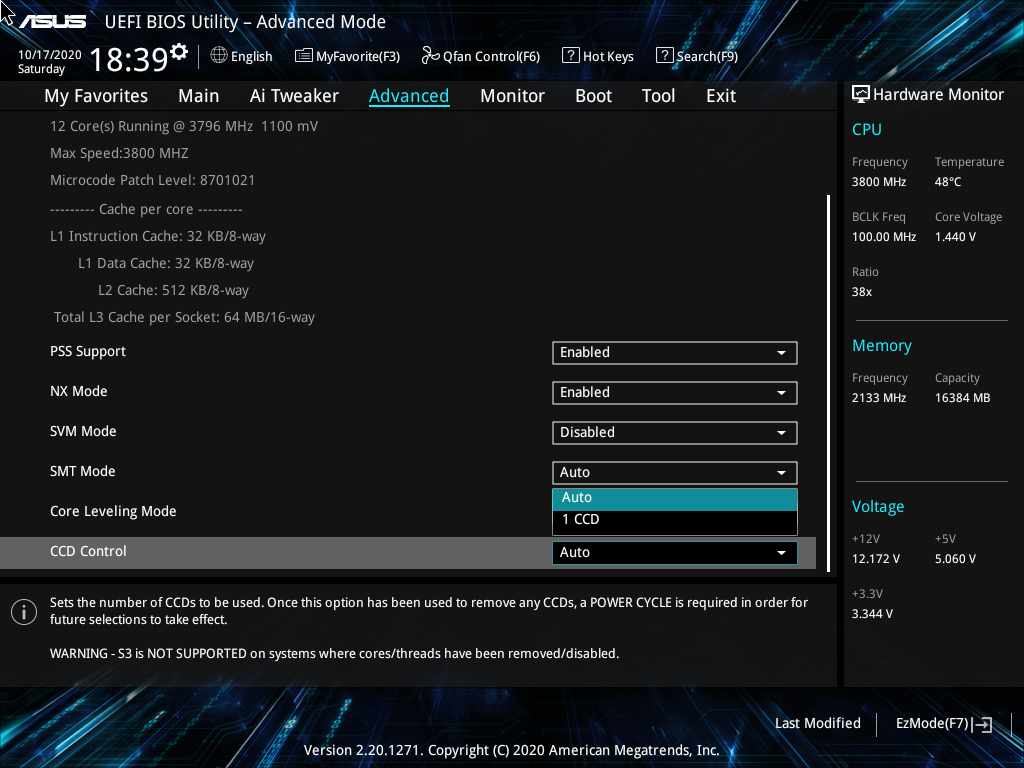Image resolution: width=1024 pixels, height=768 pixels.
Task: Open the My Favorites tab
Action: click(x=96, y=96)
